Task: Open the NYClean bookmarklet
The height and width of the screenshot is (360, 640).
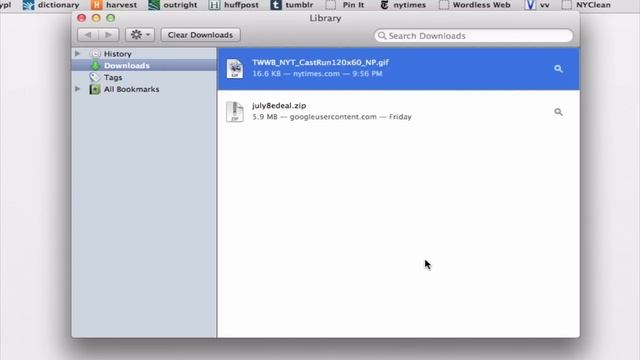Action: click(x=593, y=5)
